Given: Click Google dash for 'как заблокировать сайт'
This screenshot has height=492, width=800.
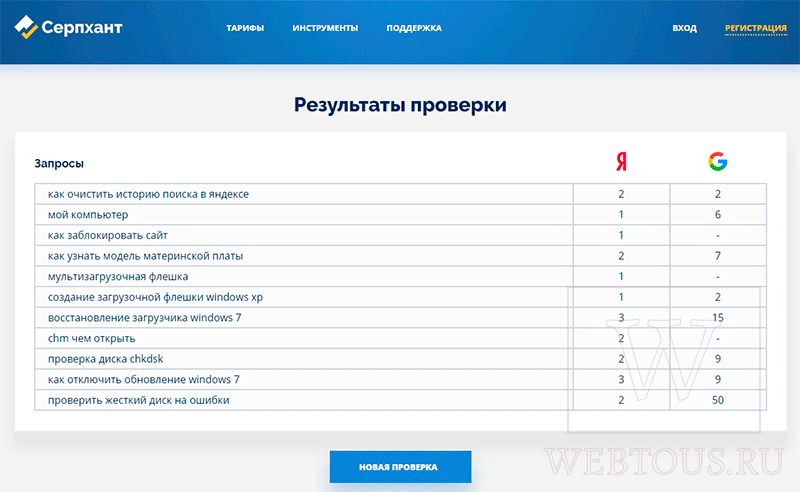Looking at the screenshot, I should tap(717, 235).
